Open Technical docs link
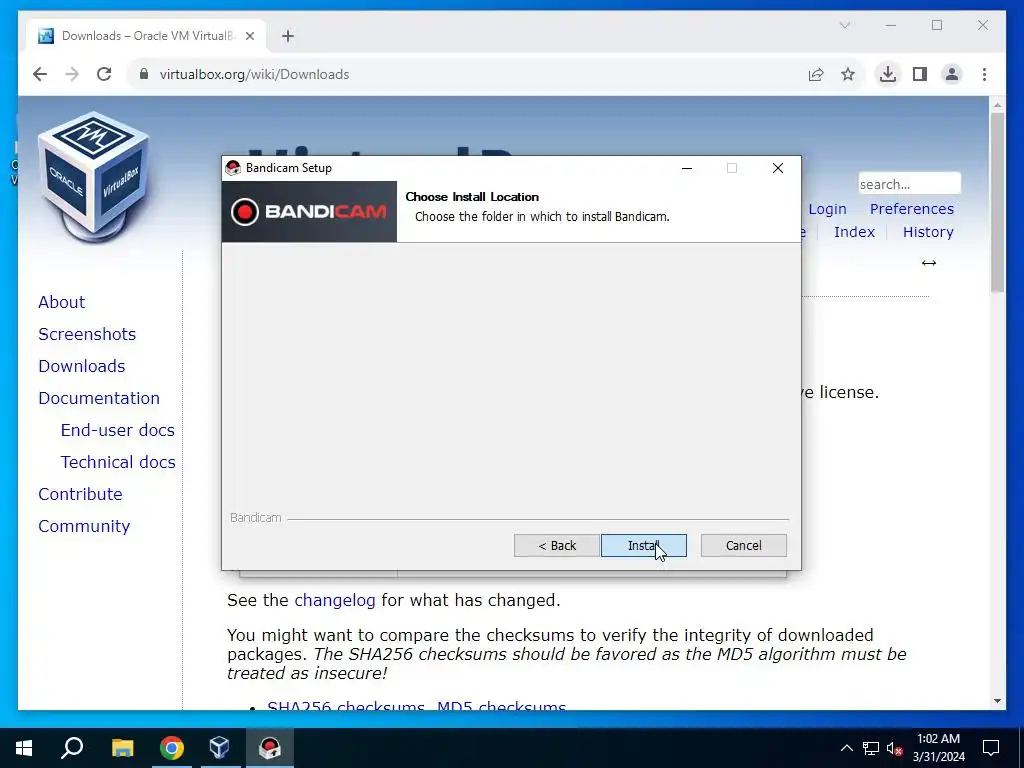This screenshot has width=1024, height=768. click(x=118, y=462)
